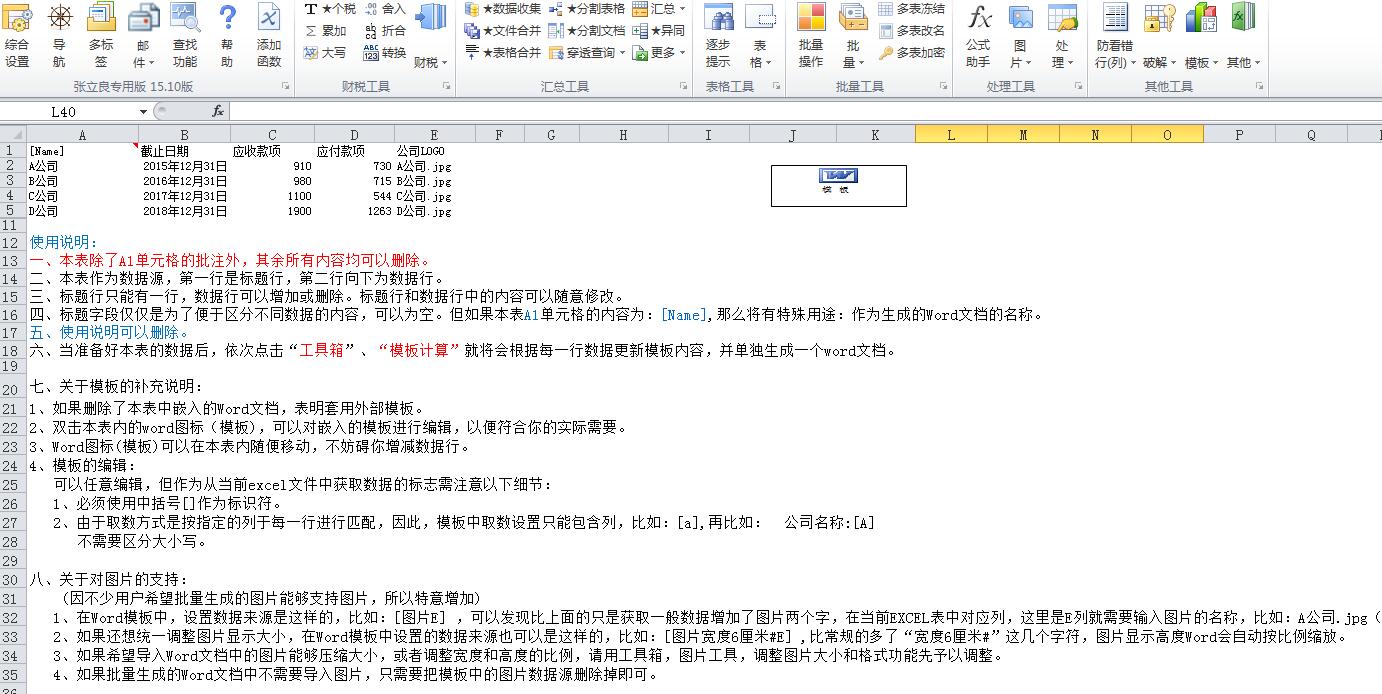
Task: Open the Name Box cell dropdown arrow
Action: pos(144,112)
